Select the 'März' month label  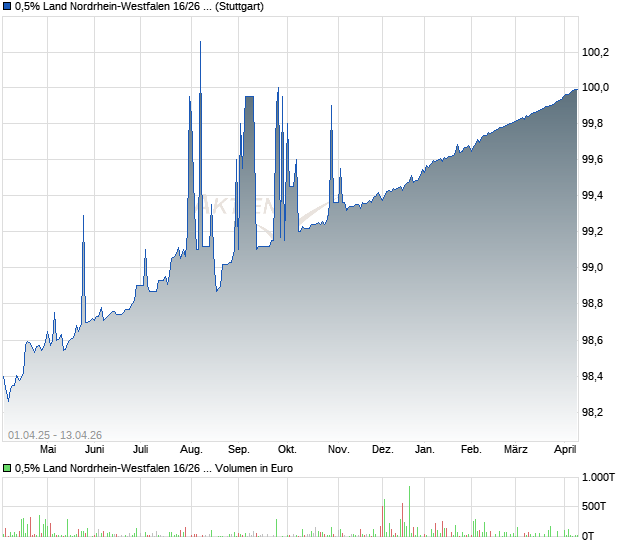(516, 450)
